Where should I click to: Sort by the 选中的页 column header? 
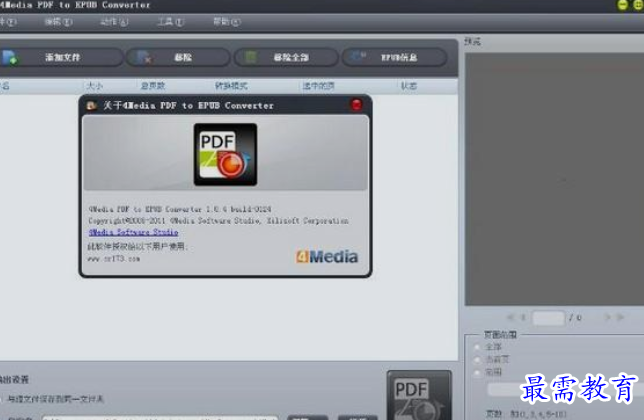point(318,86)
